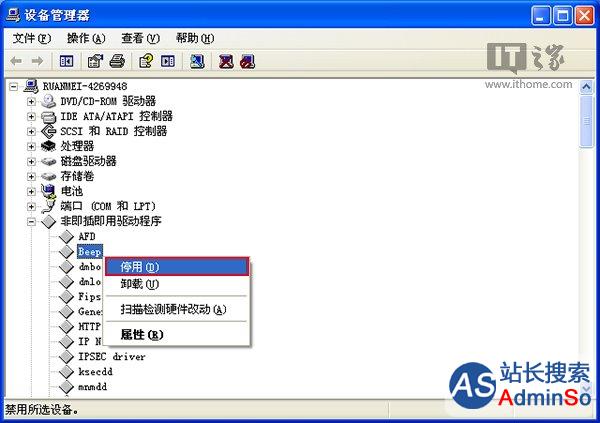600x423 pixels.
Task: Choose 卸载(U) in the context menu
Action: (177, 284)
